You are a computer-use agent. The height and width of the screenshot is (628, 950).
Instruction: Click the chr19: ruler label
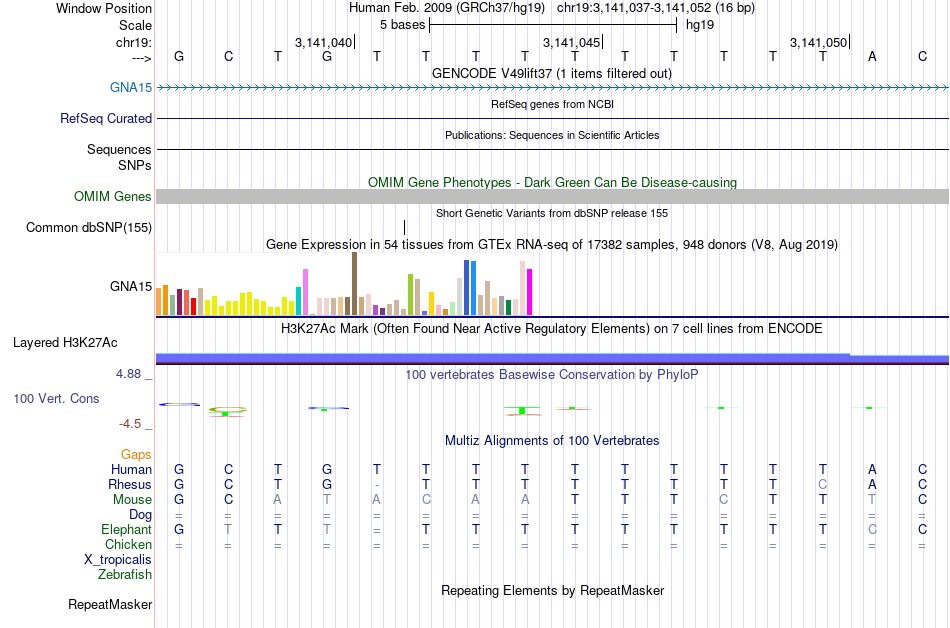coord(134,42)
